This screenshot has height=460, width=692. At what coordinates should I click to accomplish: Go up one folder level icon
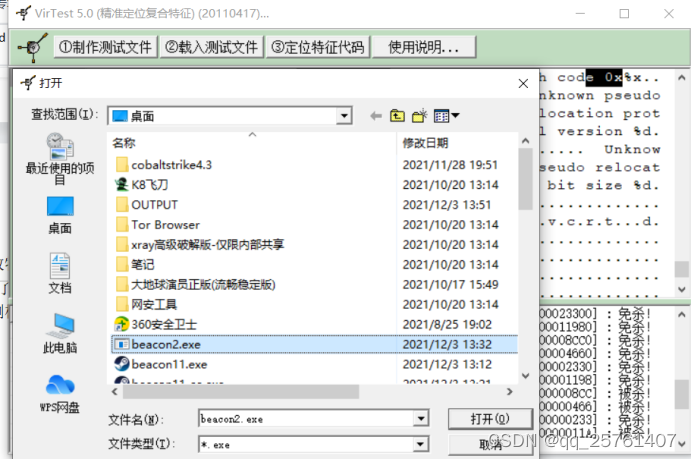397,116
